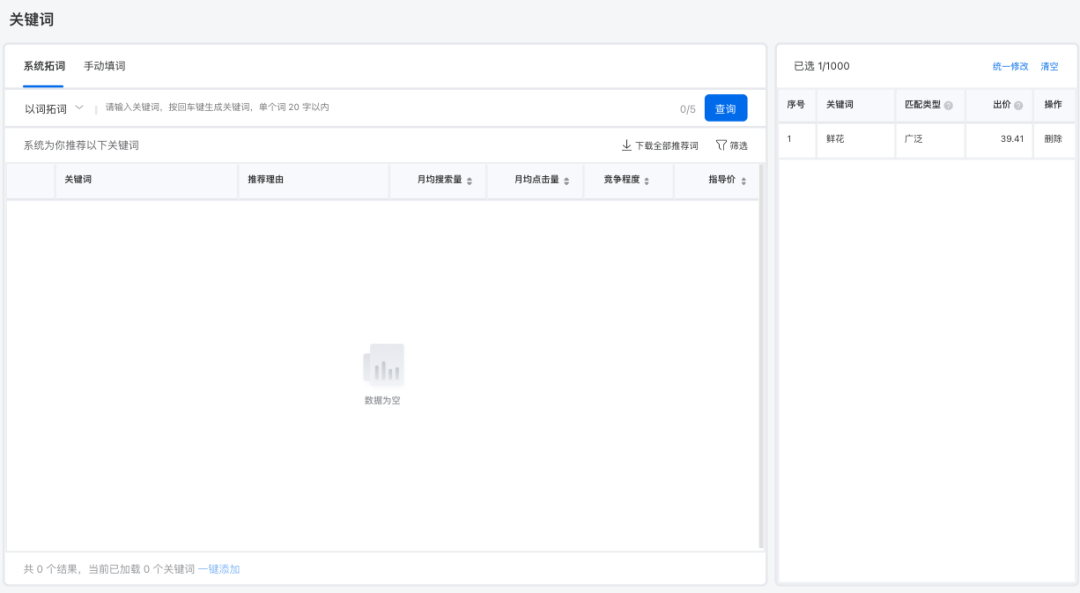Sort by 月均搜索量 using its sort arrows

click(469, 181)
